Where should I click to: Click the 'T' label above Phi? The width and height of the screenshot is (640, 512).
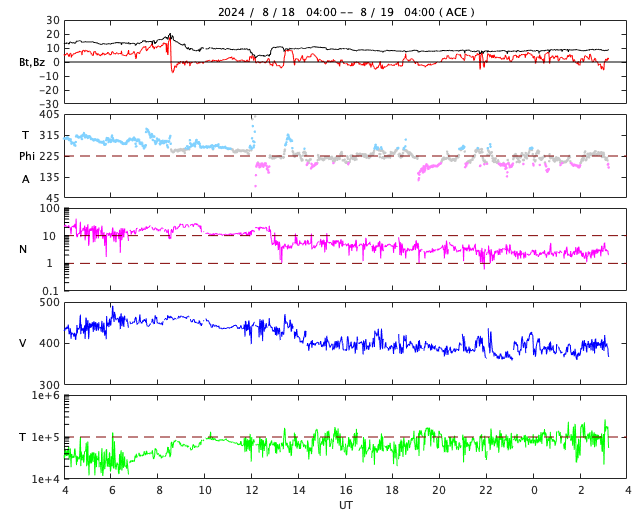[x=25, y=135]
